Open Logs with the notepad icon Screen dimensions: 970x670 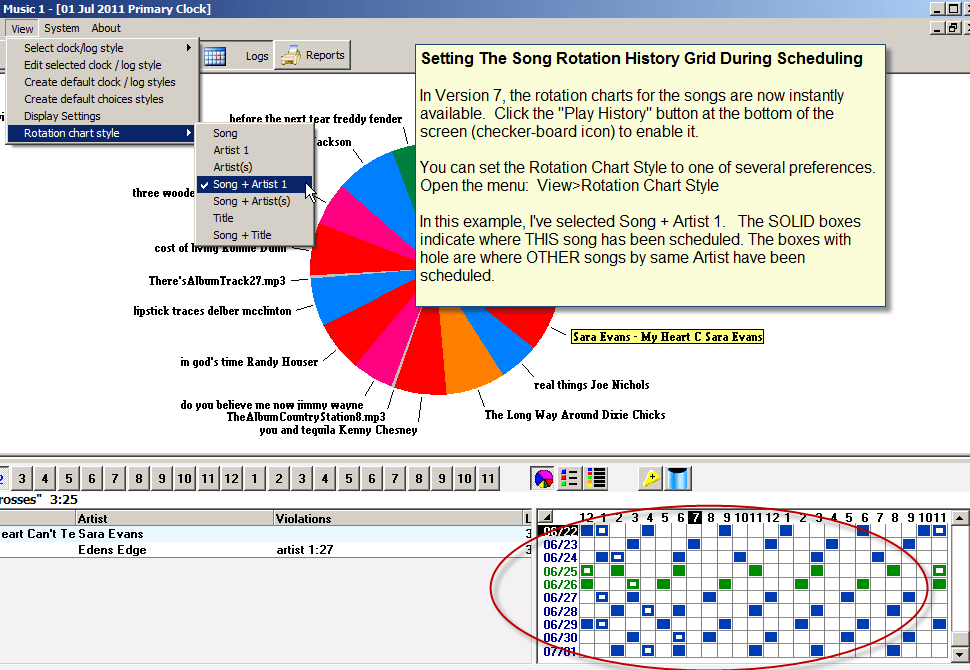(x=243, y=55)
